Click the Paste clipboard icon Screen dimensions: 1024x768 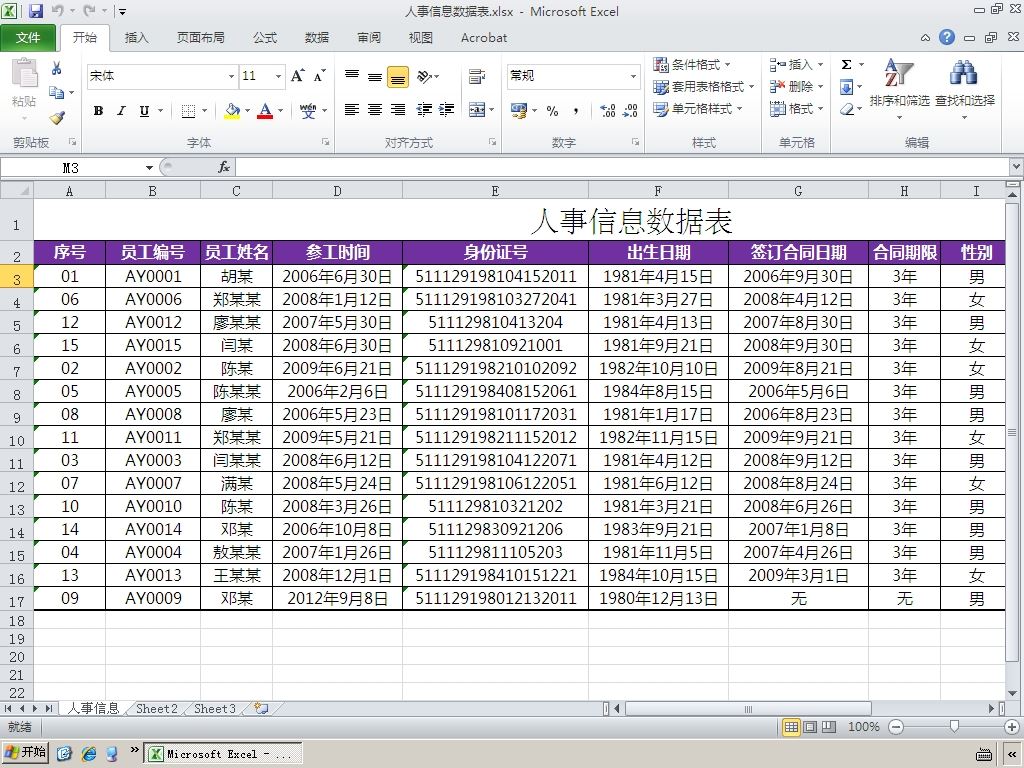pyautogui.click(x=24, y=73)
